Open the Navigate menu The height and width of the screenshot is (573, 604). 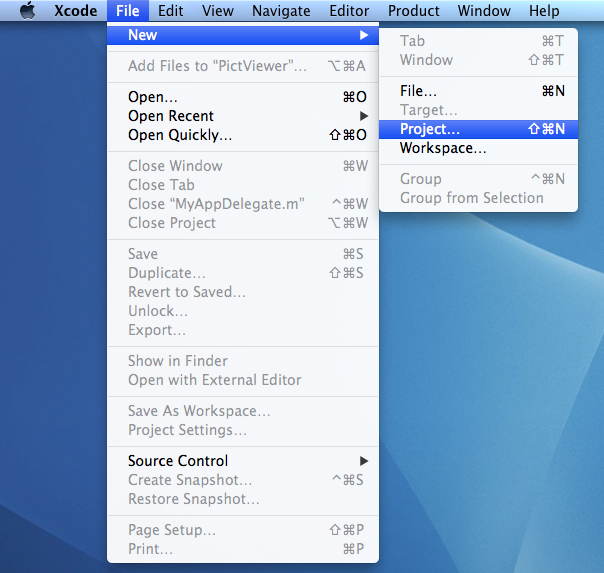click(281, 11)
